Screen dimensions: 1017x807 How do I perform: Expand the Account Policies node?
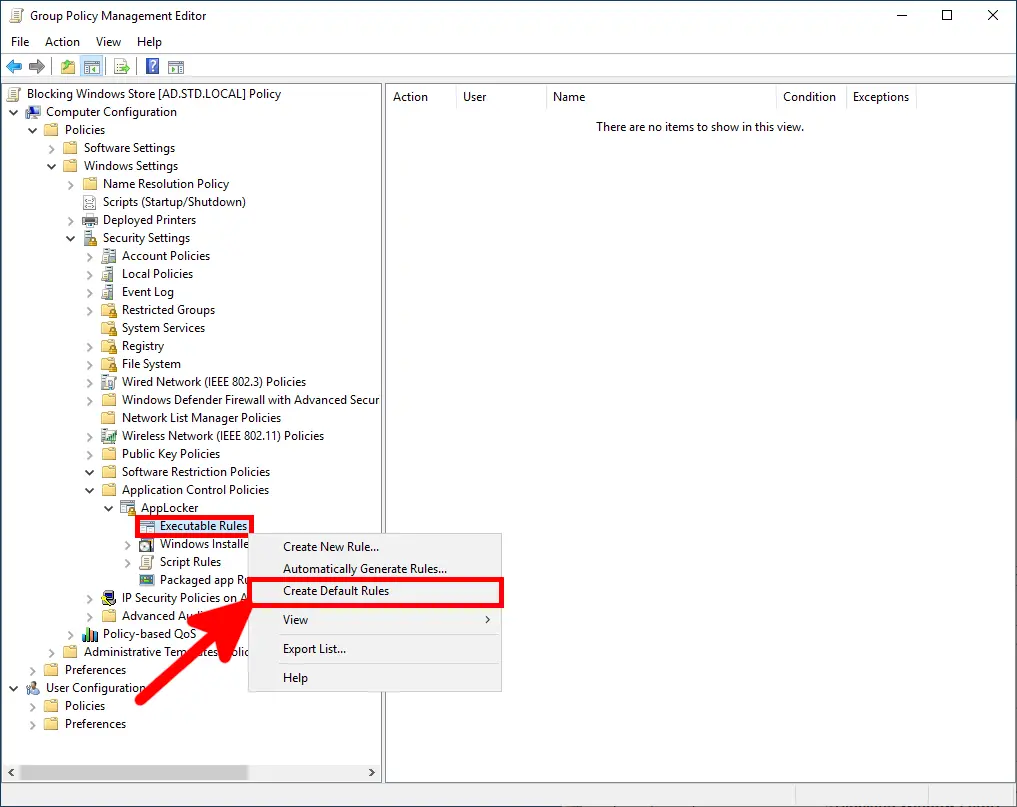pos(89,255)
